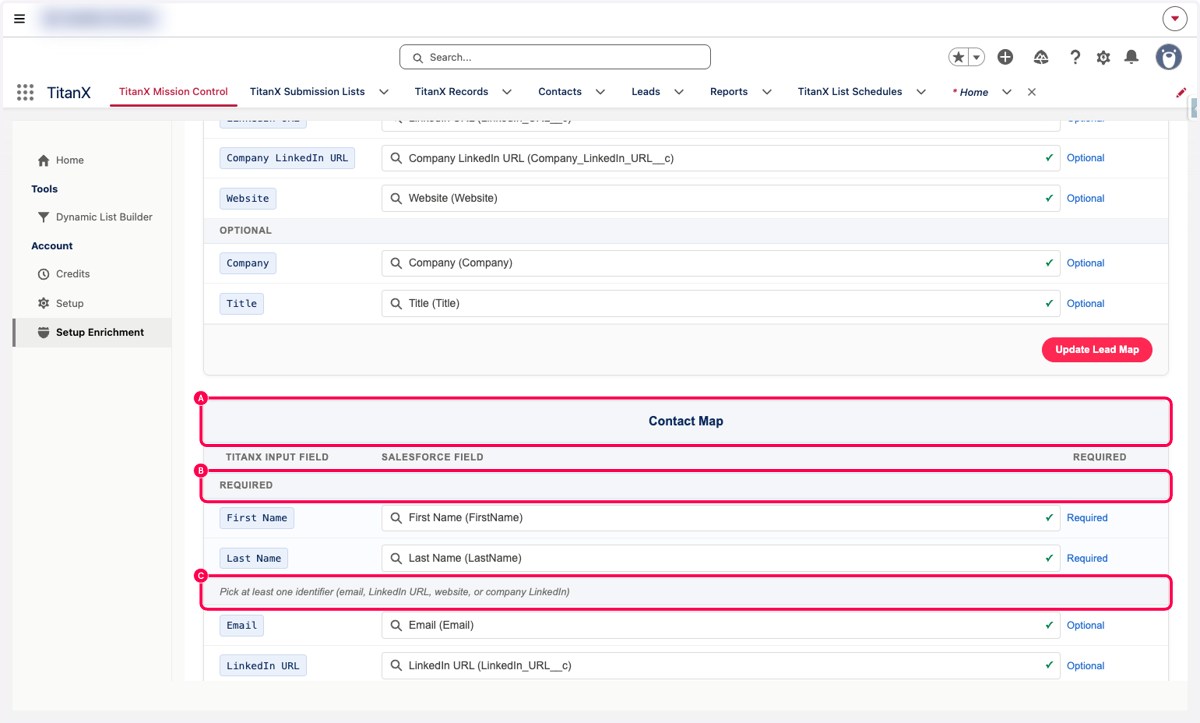
Task: Expand the Home tab chevron
Action: pos(1007,92)
